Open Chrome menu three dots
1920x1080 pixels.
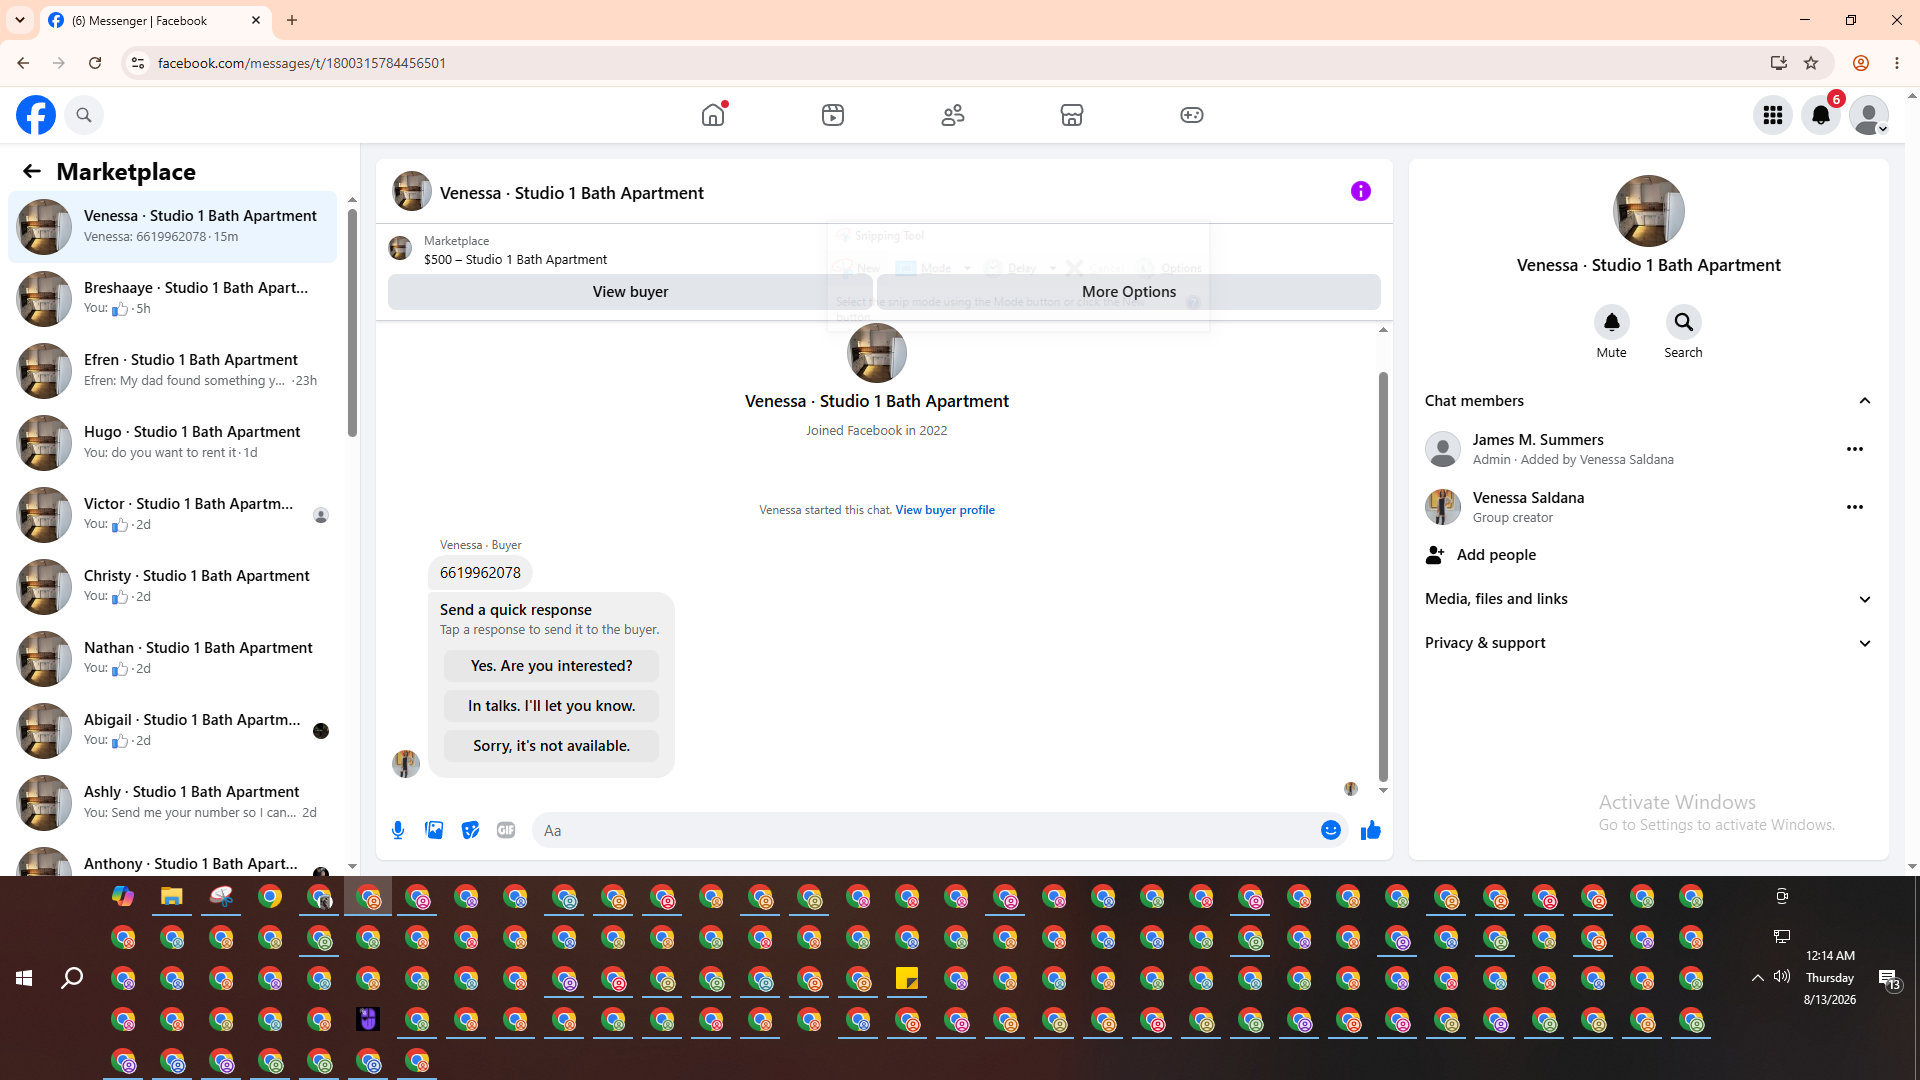(x=1897, y=63)
